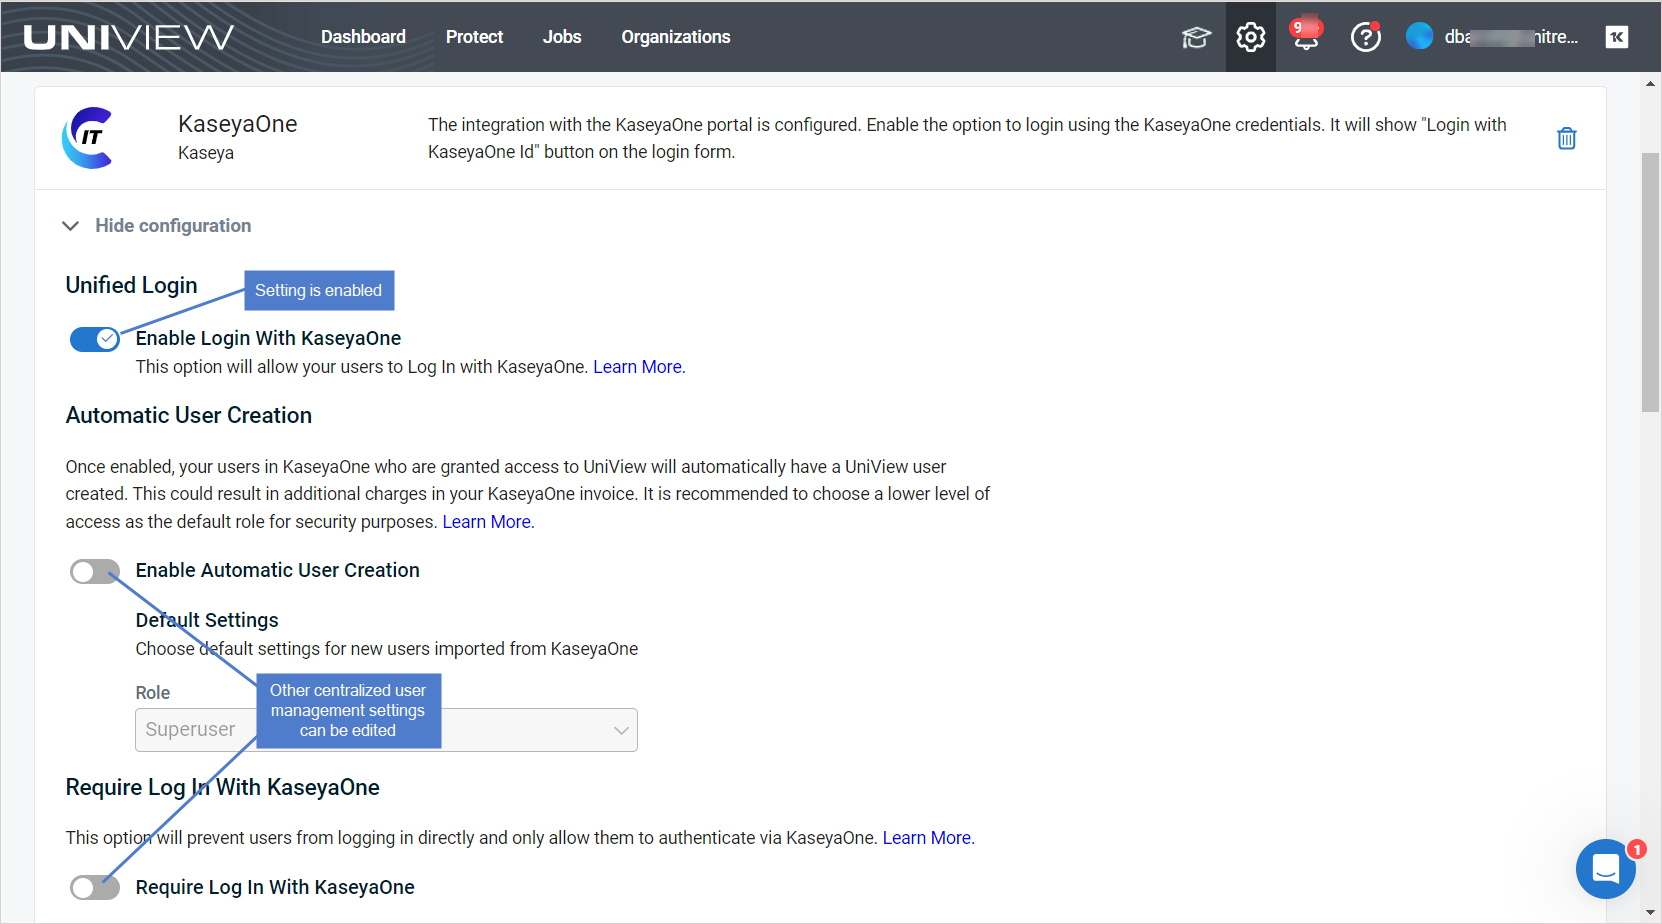Click the Hide configuration text
This screenshot has height=924, width=1662.
click(x=173, y=226)
